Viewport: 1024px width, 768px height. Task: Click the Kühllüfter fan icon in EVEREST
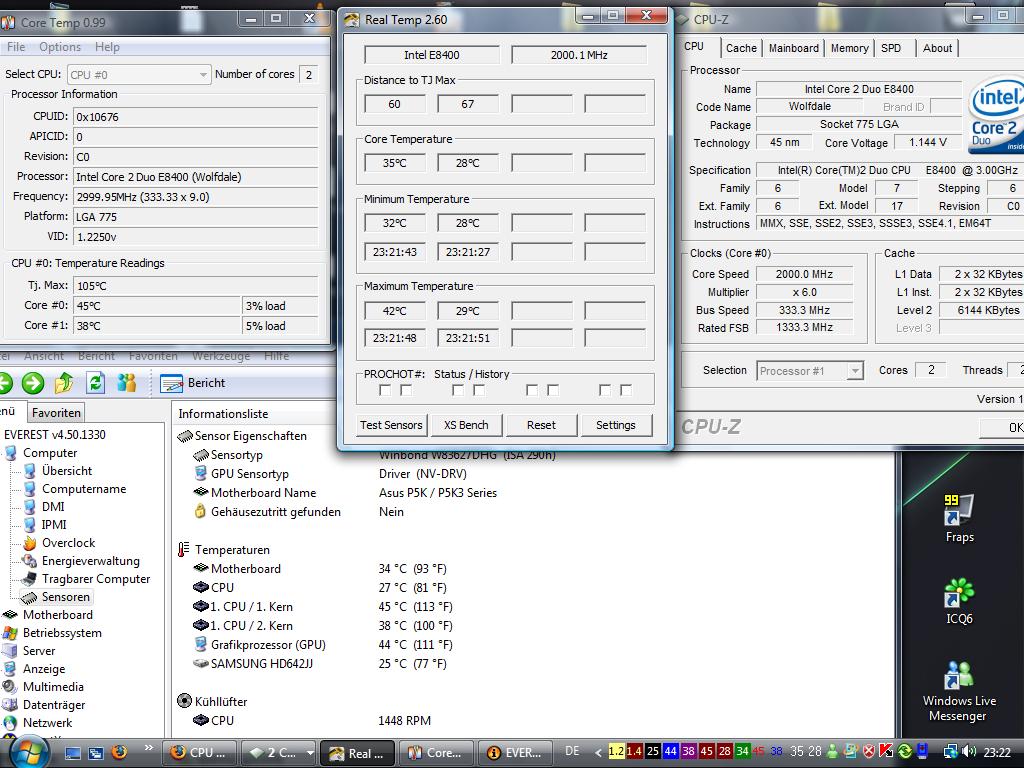pos(184,701)
